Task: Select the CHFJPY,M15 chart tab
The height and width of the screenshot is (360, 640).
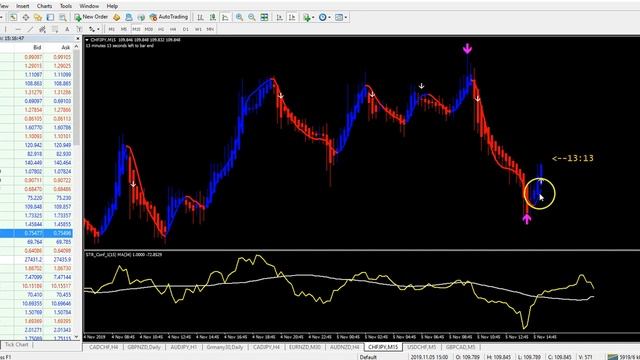Action: tap(383, 347)
